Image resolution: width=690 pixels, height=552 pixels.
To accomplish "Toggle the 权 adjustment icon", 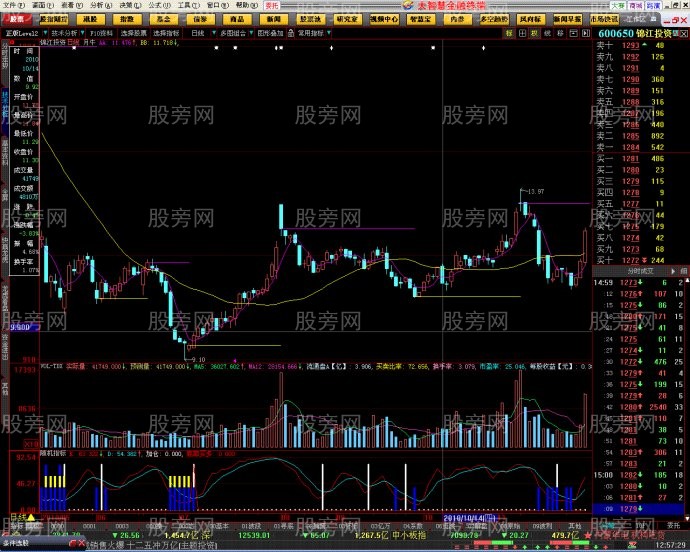I will (535, 33).
